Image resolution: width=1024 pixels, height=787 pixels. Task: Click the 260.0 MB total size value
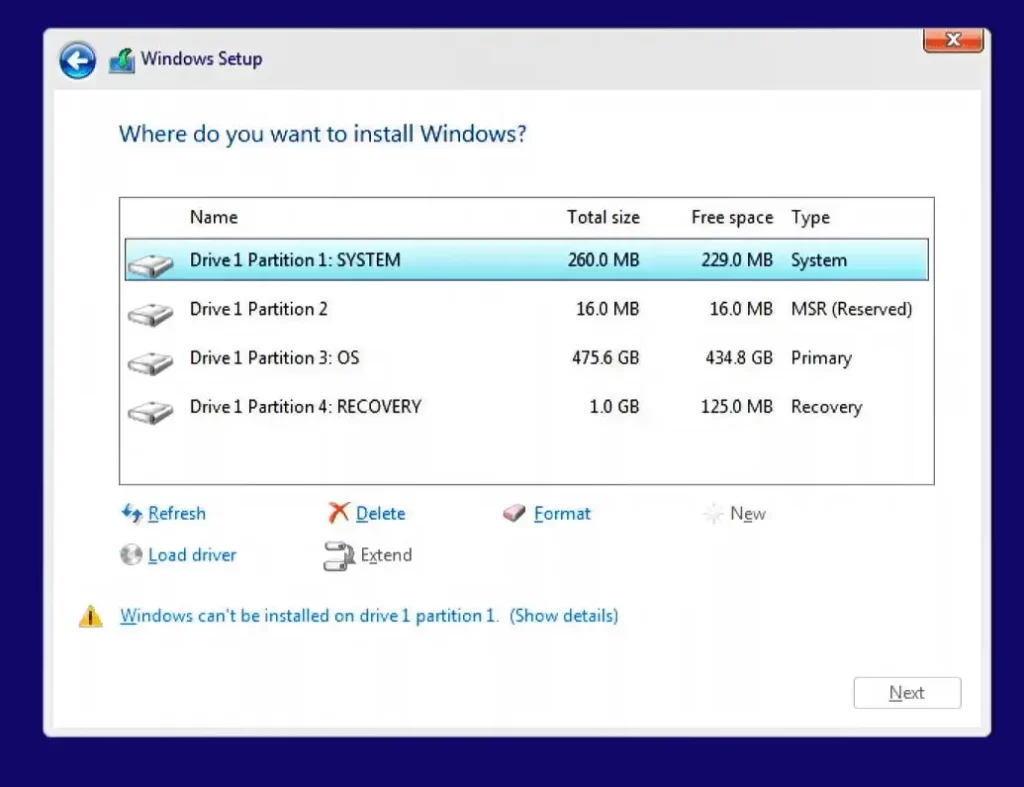[x=603, y=260]
